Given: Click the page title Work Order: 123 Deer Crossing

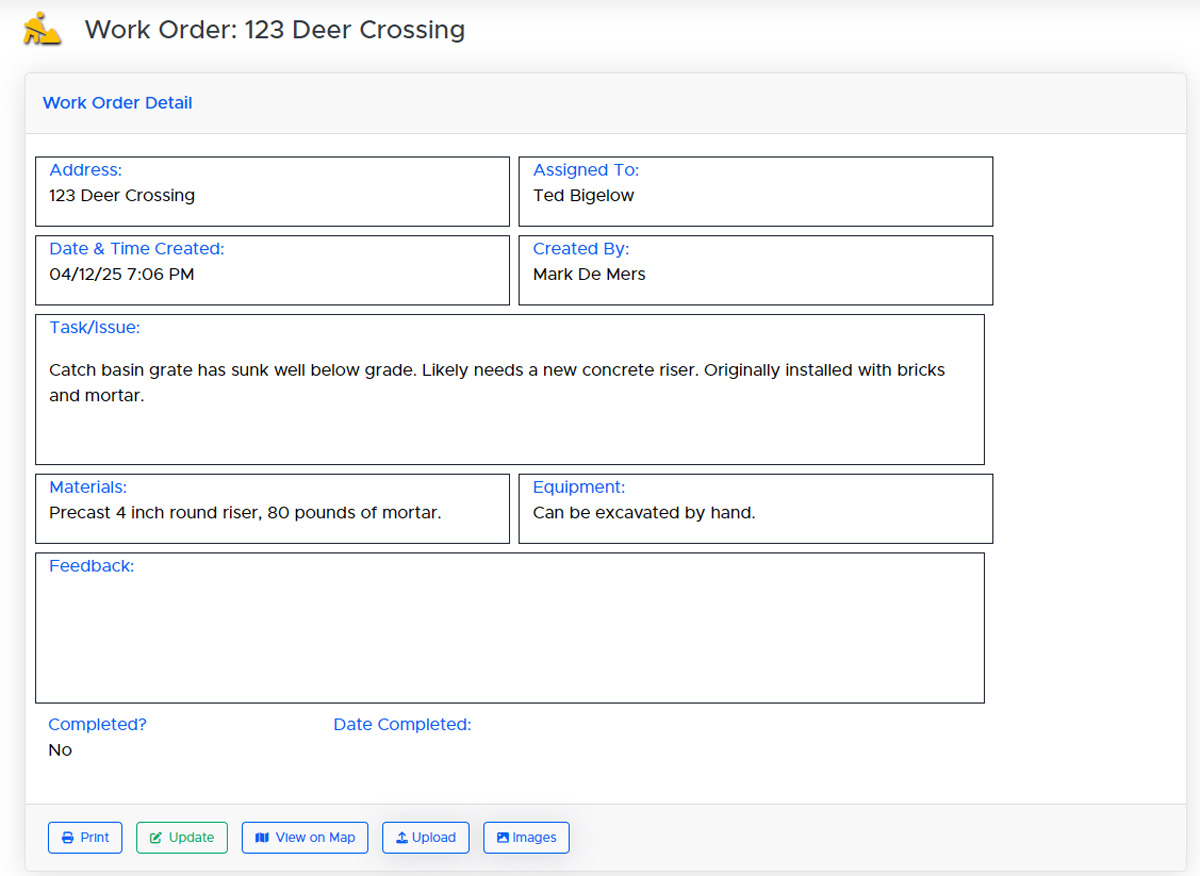Looking at the screenshot, I should [x=274, y=30].
